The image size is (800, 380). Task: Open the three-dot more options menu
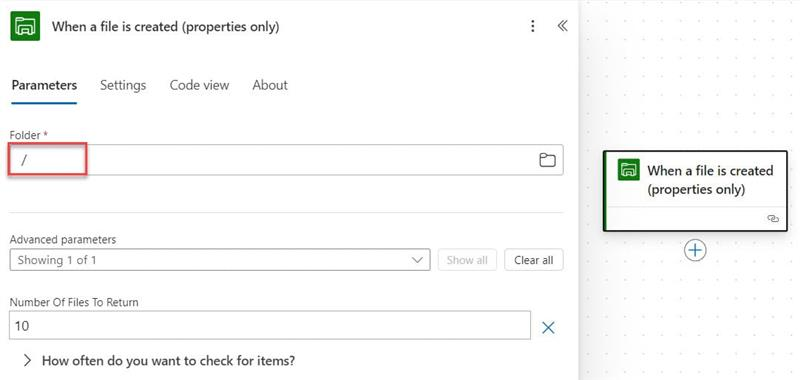click(533, 26)
